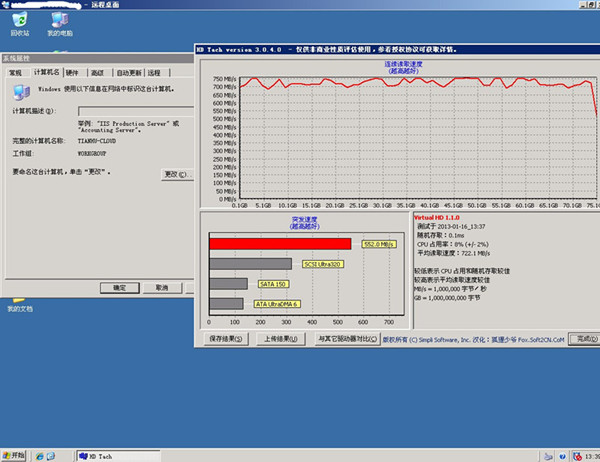Click the 552.0 MB/s label
Image resolution: width=600 pixels, height=462 pixels.
[379, 244]
